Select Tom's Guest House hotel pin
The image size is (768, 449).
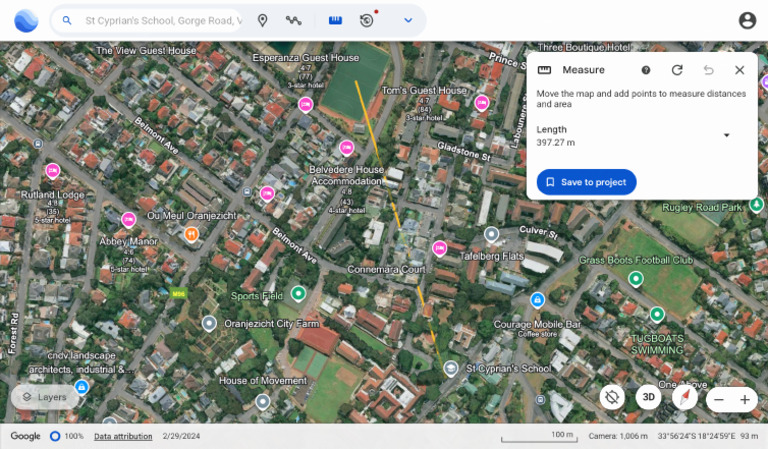click(x=481, y=103)
